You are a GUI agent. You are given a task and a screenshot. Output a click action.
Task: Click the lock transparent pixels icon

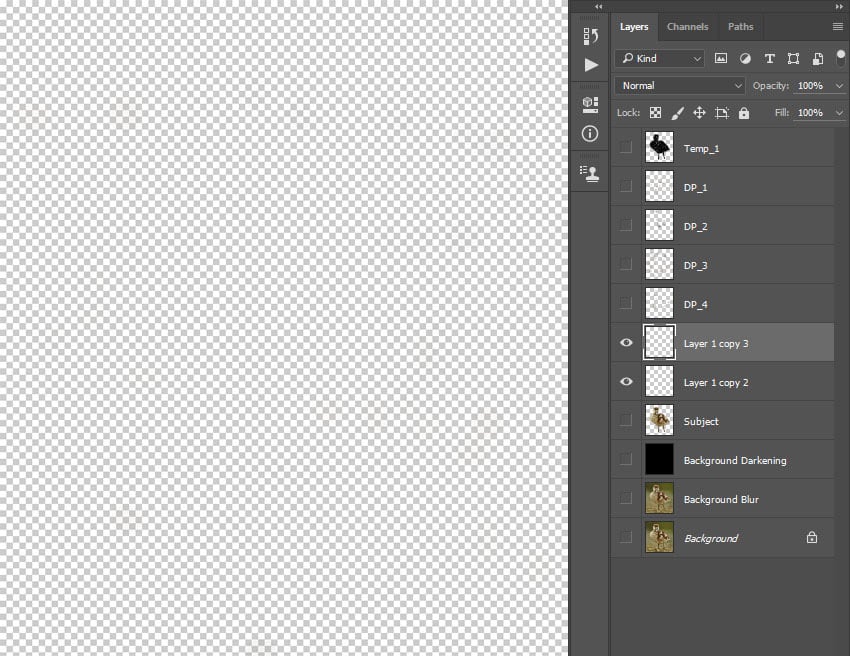655,112
